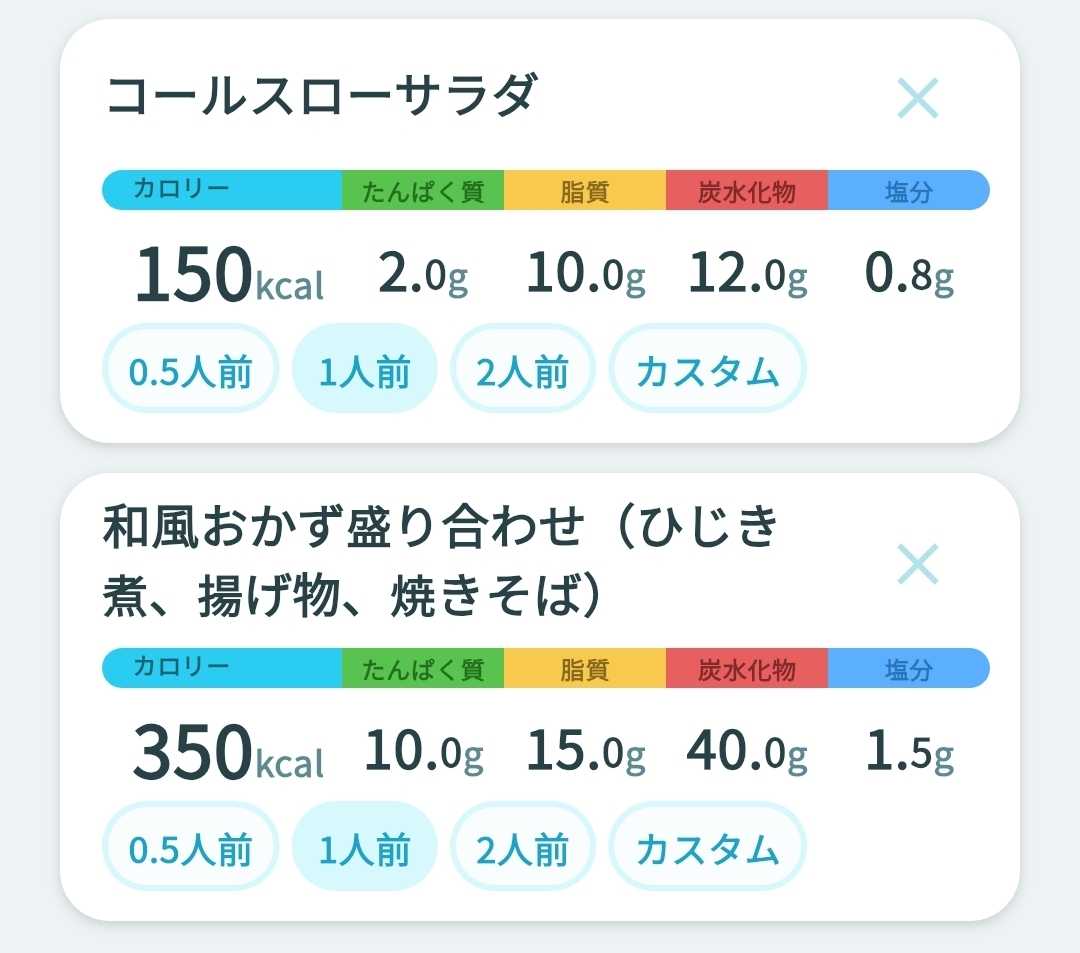Click the 350 kcal value

click(x=228, y=752)
